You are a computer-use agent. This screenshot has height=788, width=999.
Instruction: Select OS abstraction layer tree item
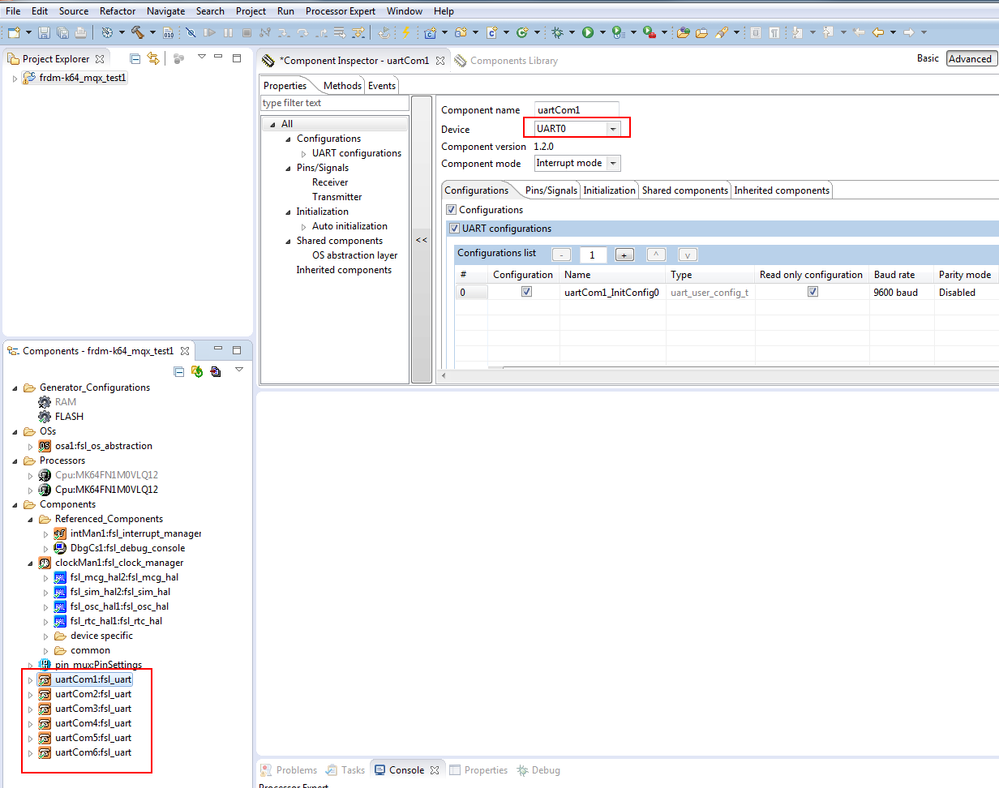354,255
